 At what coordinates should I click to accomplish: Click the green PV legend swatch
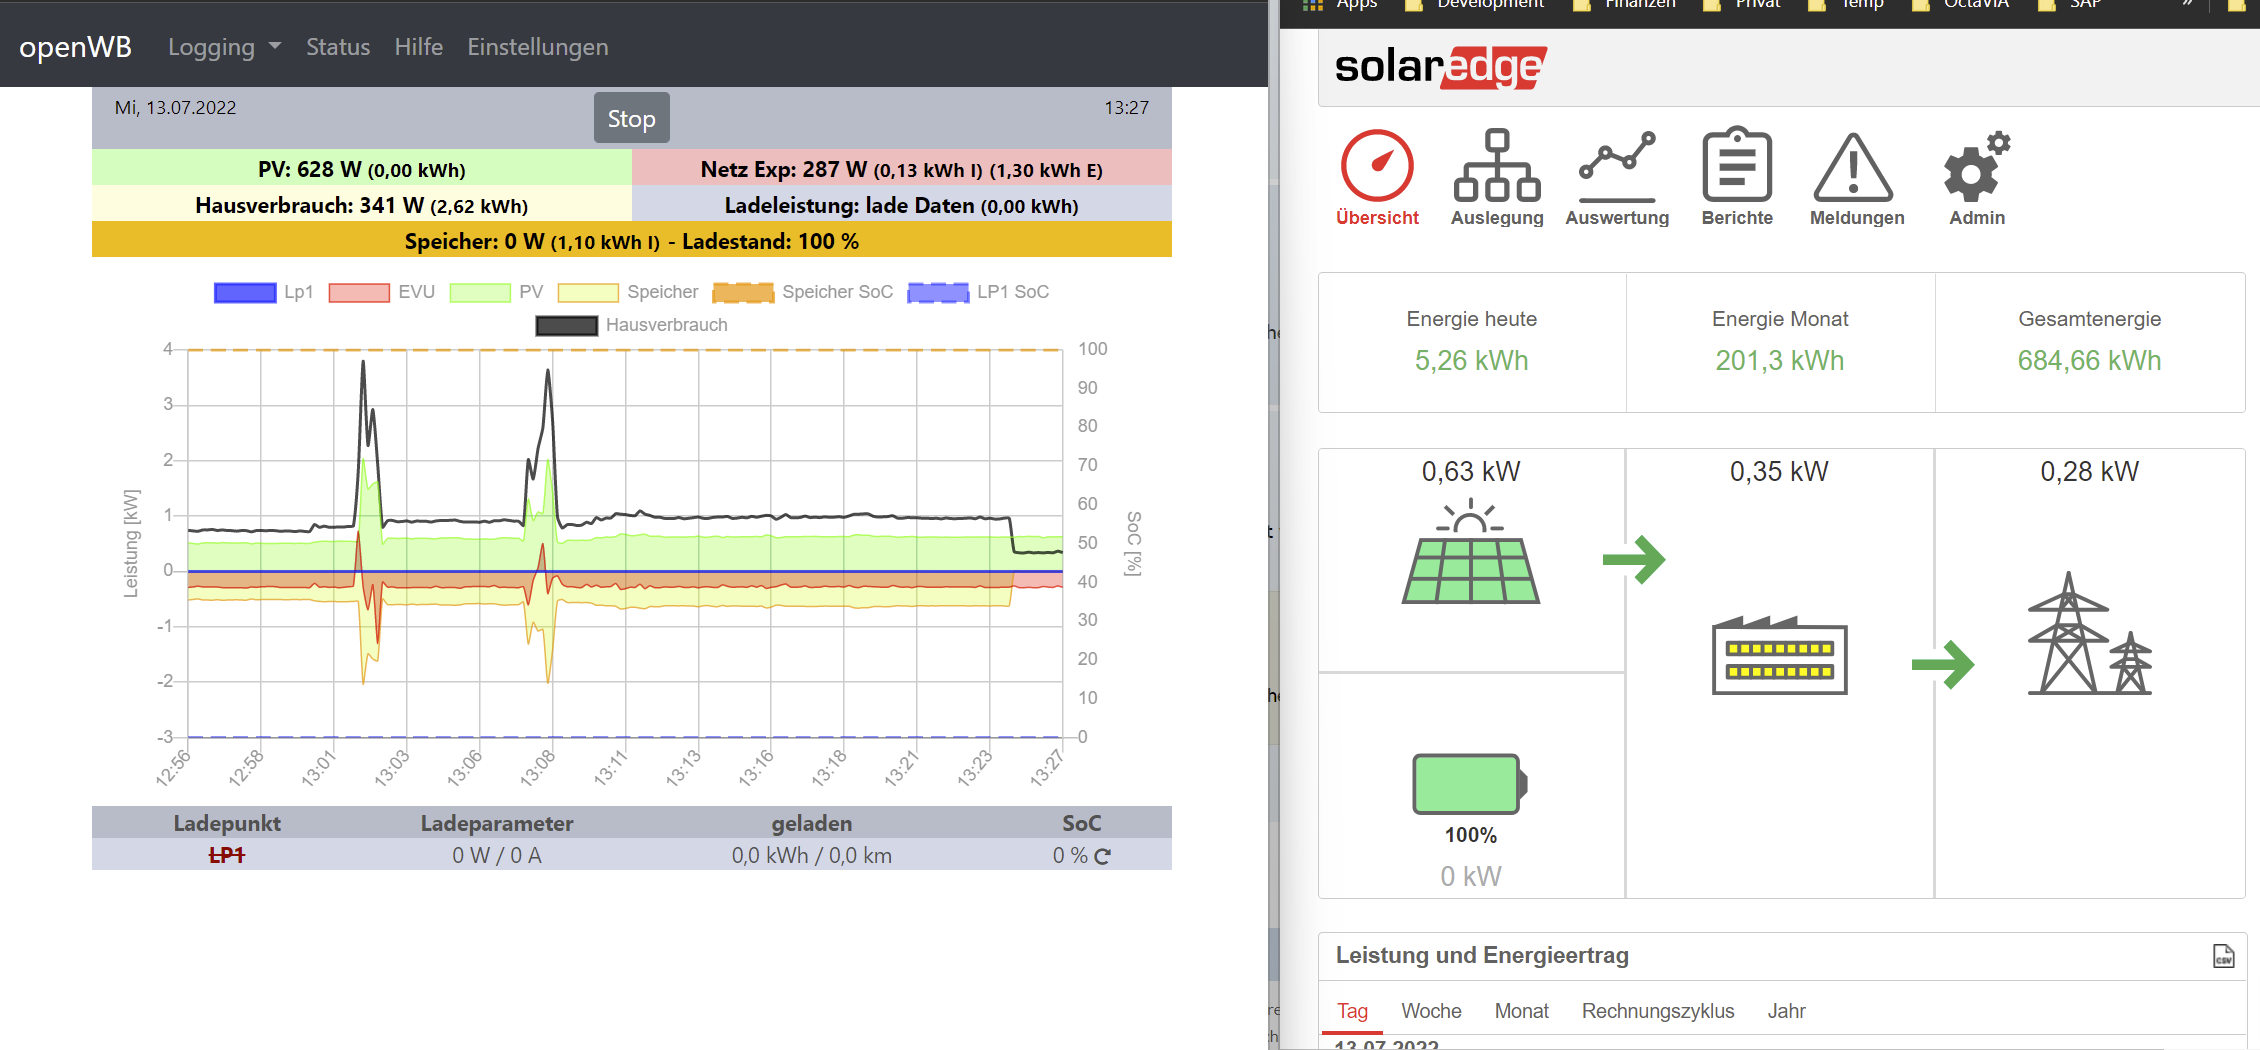480,292
